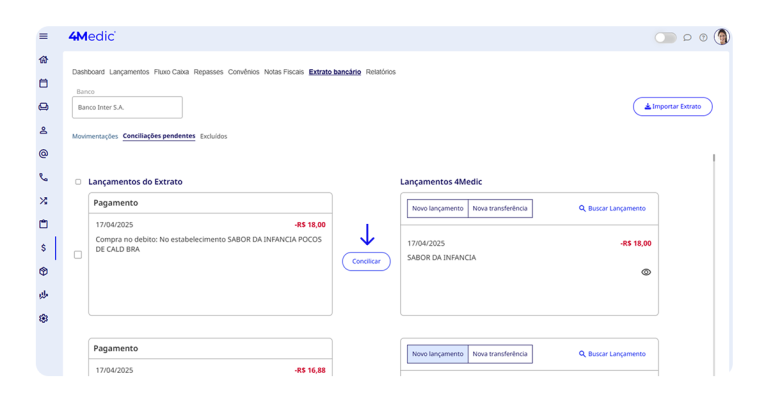The height and width of the screenshot is (403, 768).
Task: Open the user avatar profile menu
Action: (x=722, y=37)
